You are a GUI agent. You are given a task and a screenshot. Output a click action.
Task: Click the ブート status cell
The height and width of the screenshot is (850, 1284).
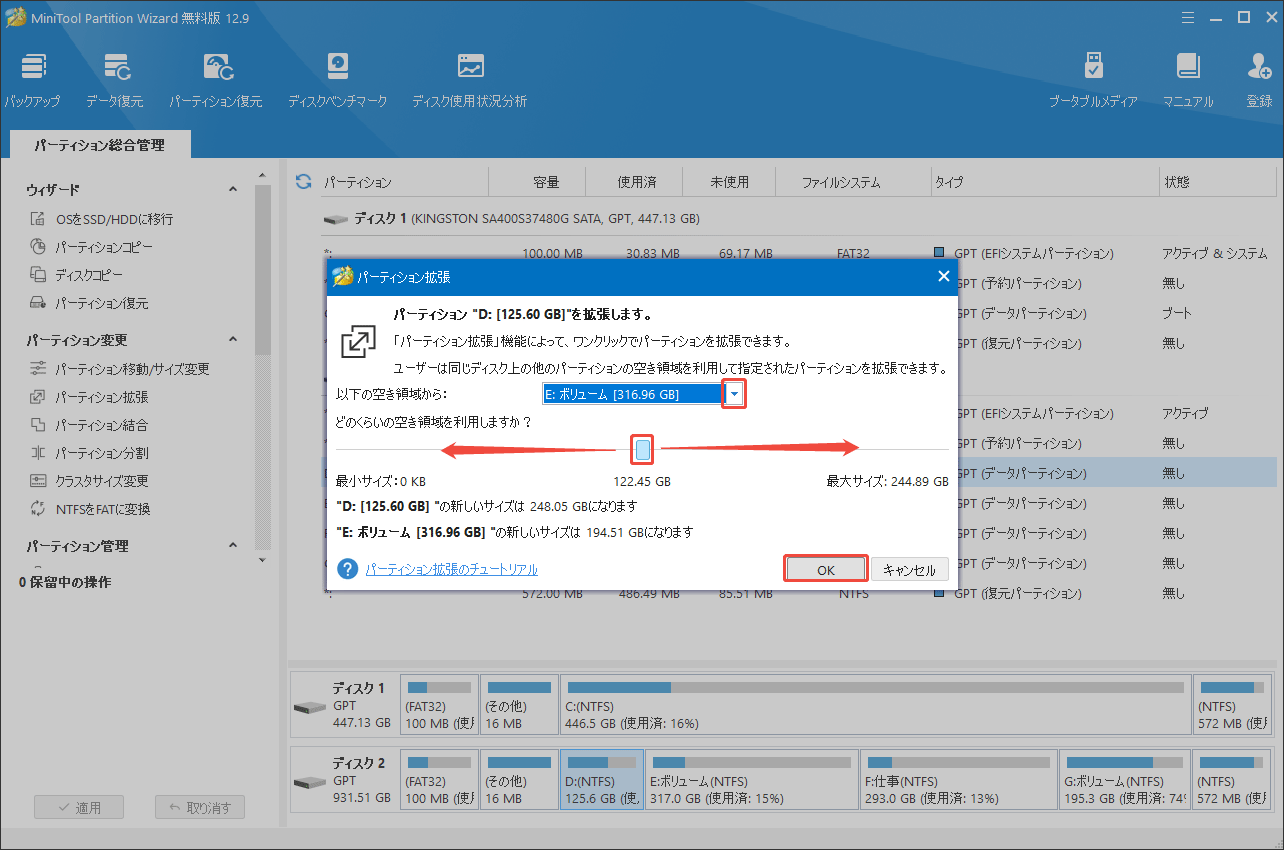pyautogui.click(x=1176, y=313)
